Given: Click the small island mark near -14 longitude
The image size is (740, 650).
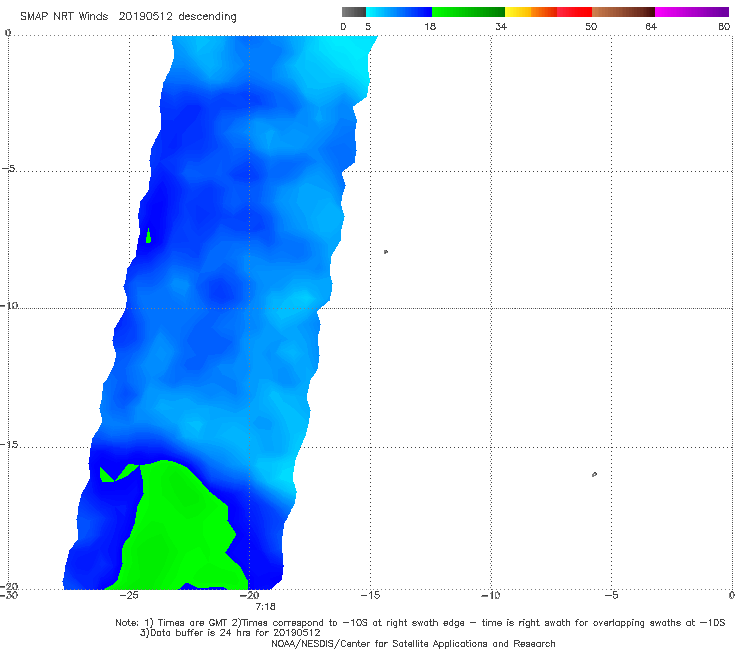Looking at the screenshot, I should (386, 252).
